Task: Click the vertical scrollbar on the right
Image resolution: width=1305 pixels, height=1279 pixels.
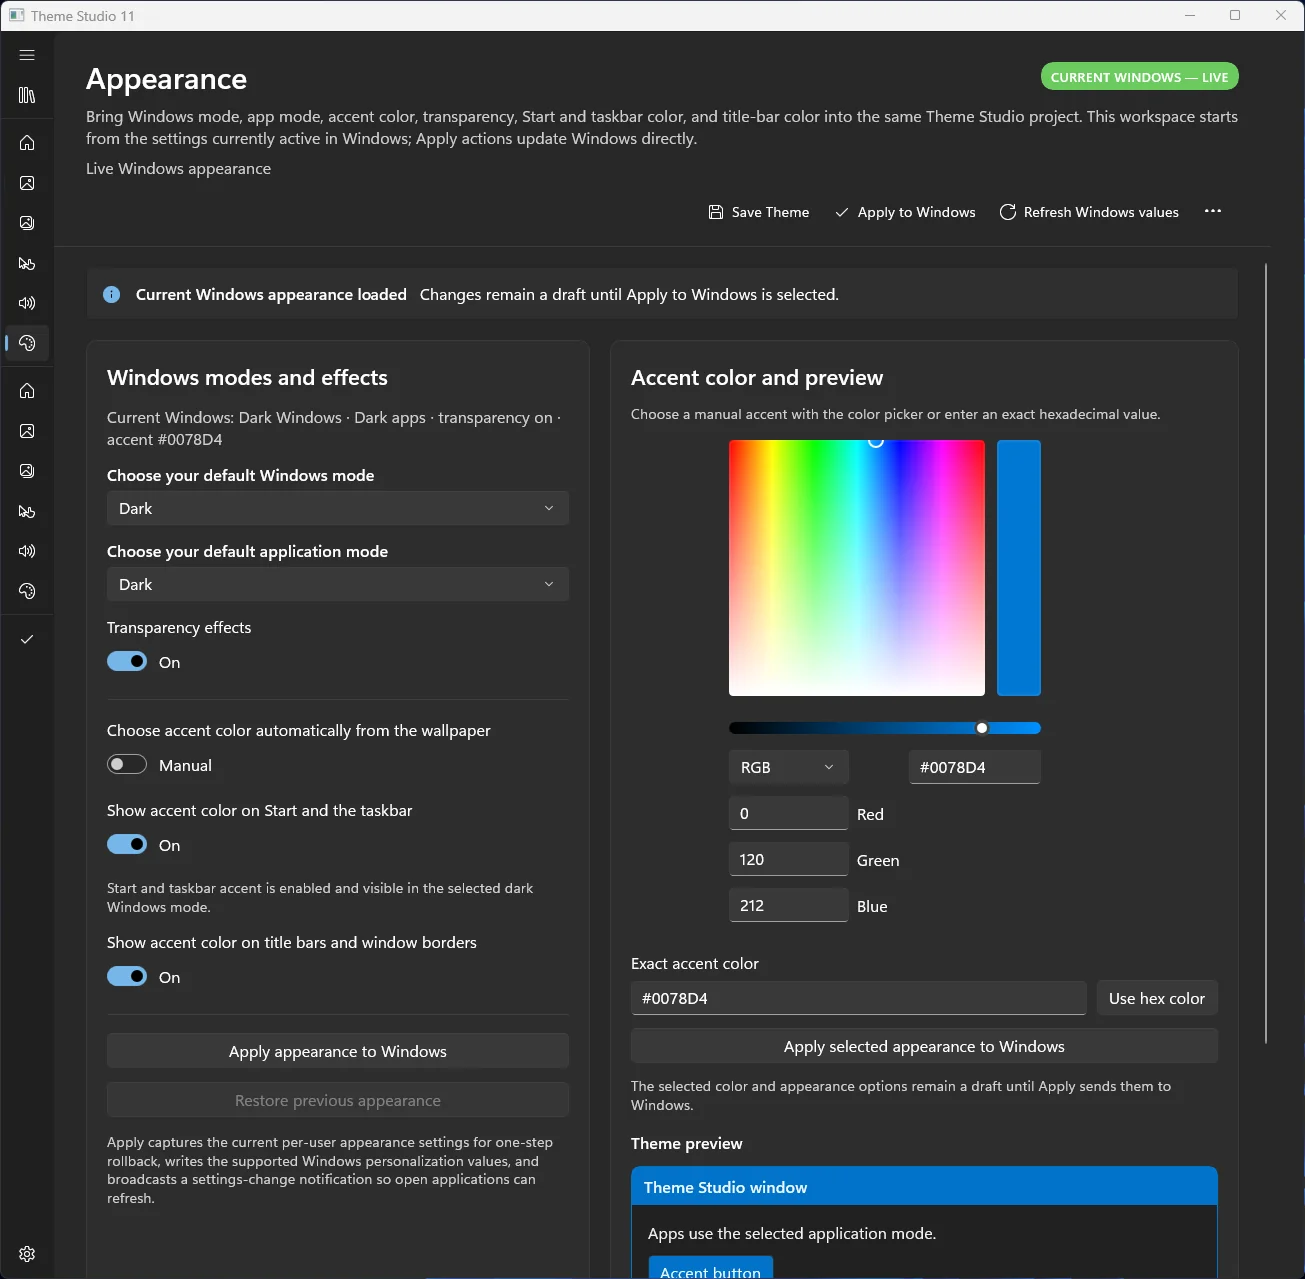Action: pyautogui.click(x=1266, y=654)
